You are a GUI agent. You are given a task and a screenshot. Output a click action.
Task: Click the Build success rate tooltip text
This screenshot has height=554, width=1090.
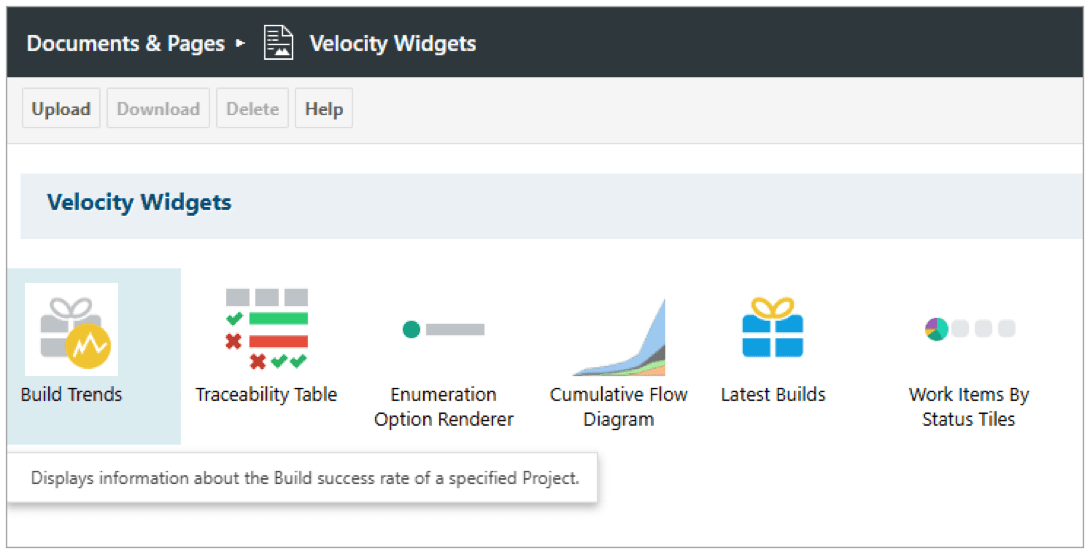304,478
